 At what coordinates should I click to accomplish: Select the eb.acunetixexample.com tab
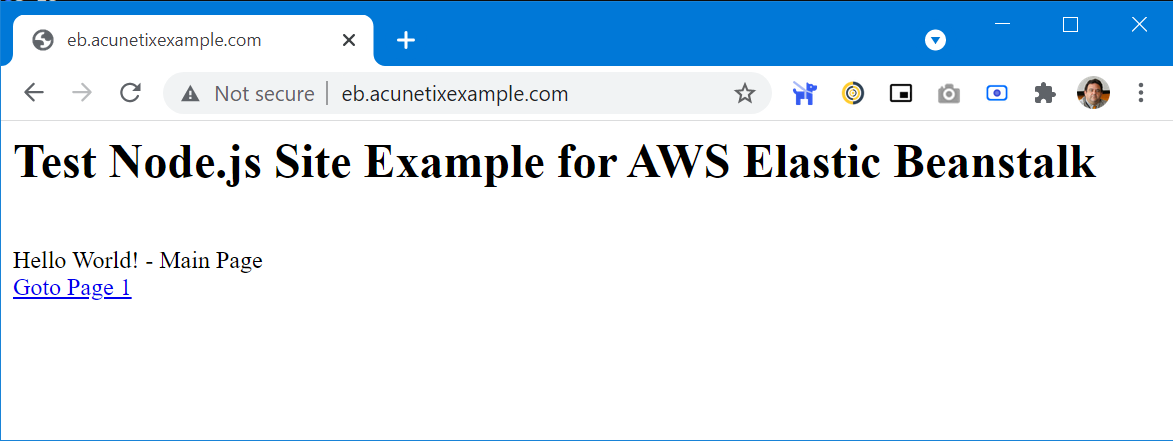click(x=165, y=41)
